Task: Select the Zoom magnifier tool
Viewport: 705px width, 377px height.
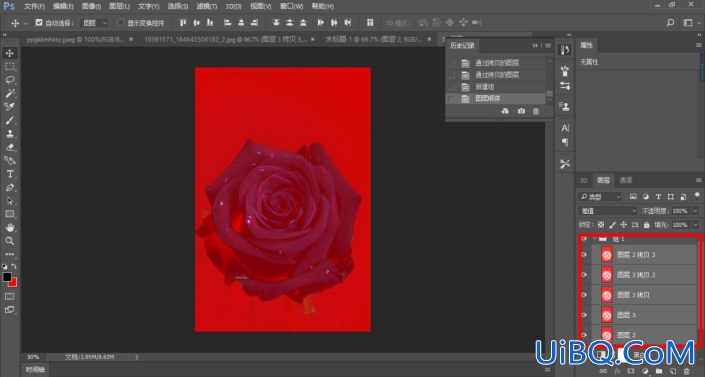Action: pos(9,241)
